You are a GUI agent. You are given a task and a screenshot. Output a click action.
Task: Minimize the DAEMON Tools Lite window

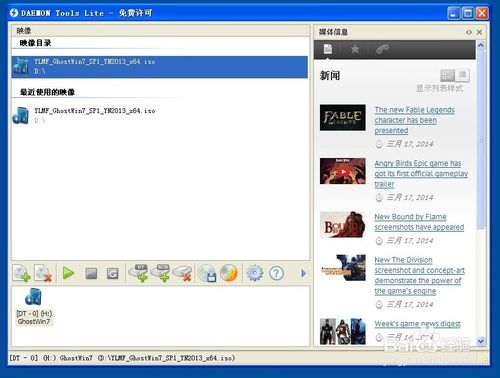tap(453, 13)
